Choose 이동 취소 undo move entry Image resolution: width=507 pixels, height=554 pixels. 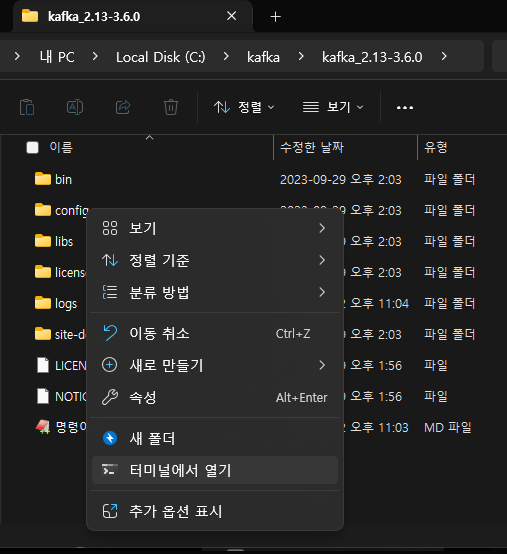pyautogui.click(x=215, y=333)
